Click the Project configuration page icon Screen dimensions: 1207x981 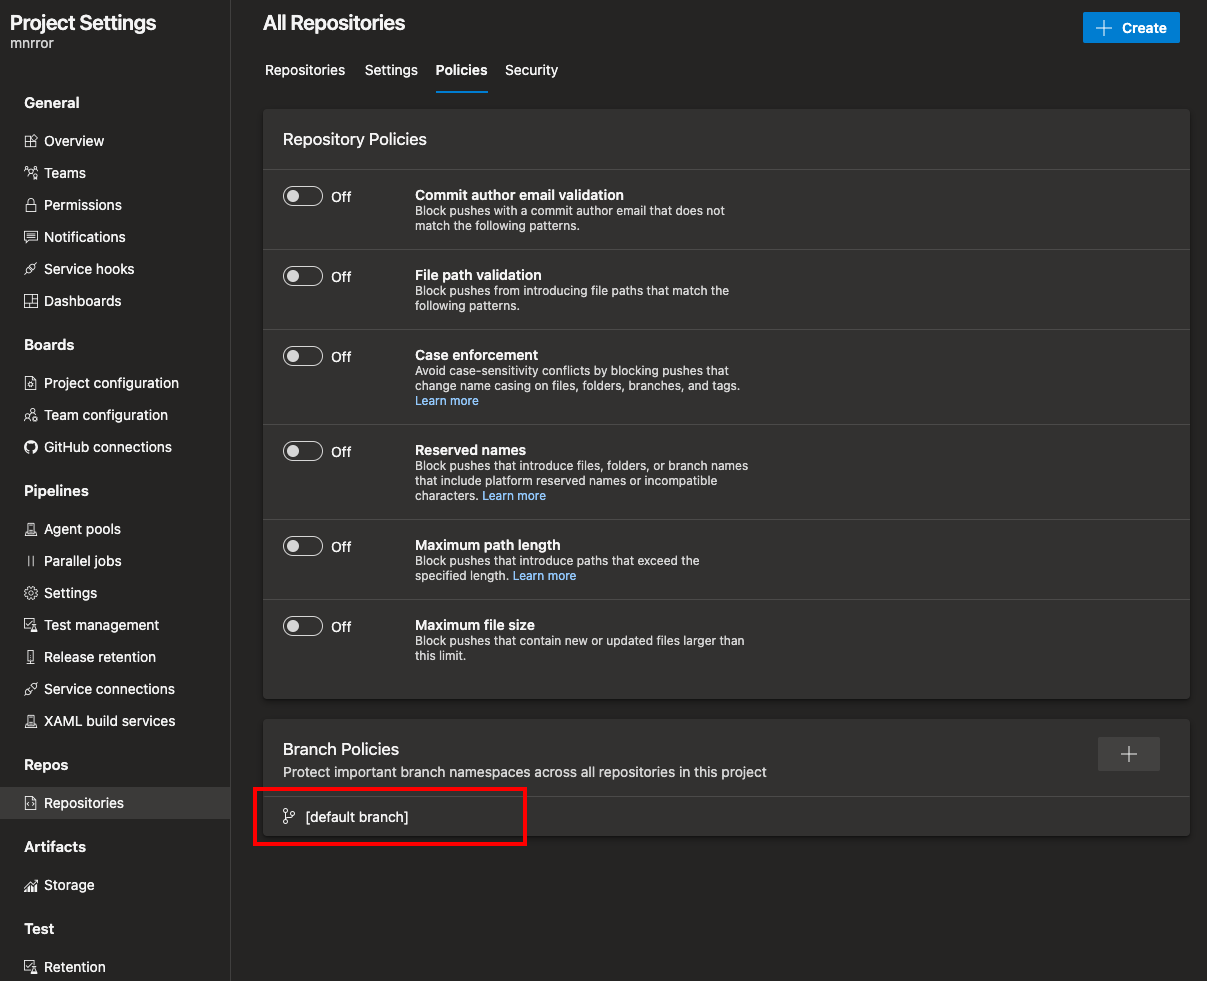(31, 383)
